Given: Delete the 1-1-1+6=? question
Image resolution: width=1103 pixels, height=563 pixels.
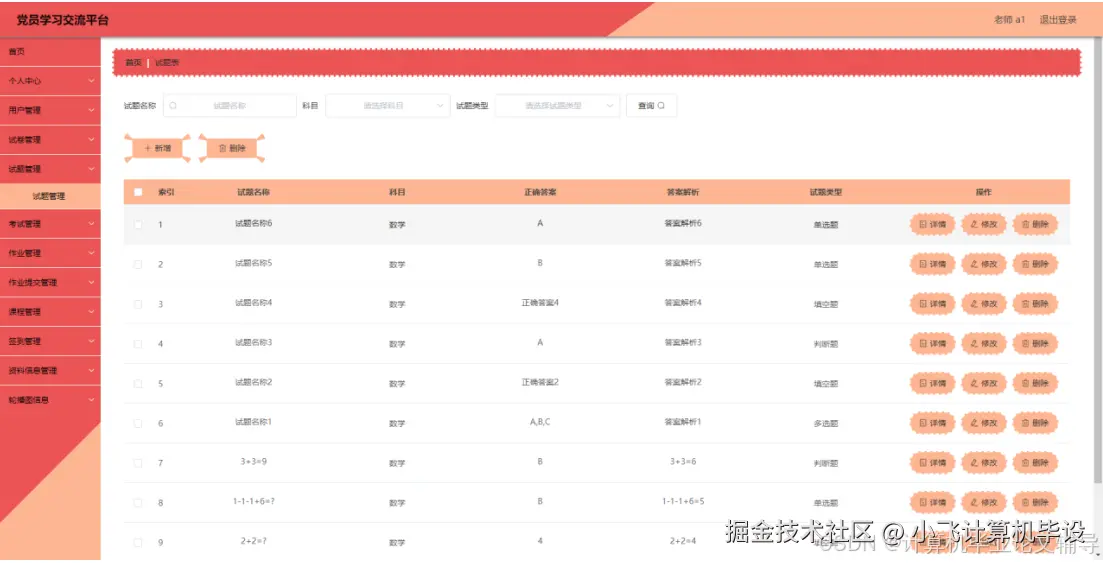Looking at the screenshot, I should tap(1035, 502).
